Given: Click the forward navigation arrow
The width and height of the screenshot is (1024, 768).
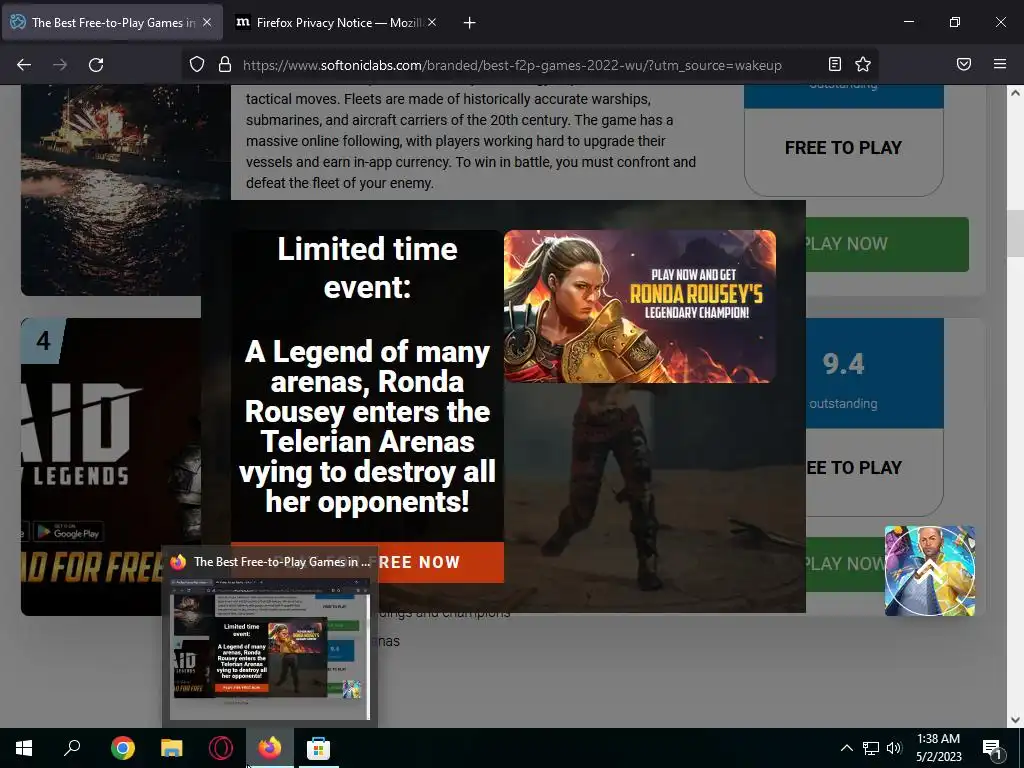Looking at the screenshot, I should [60, 65].
